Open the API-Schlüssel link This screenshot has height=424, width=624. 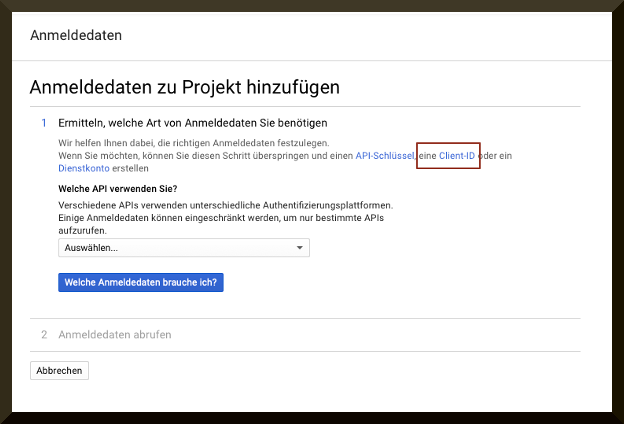pyautogui.click(x=384, y=156)
